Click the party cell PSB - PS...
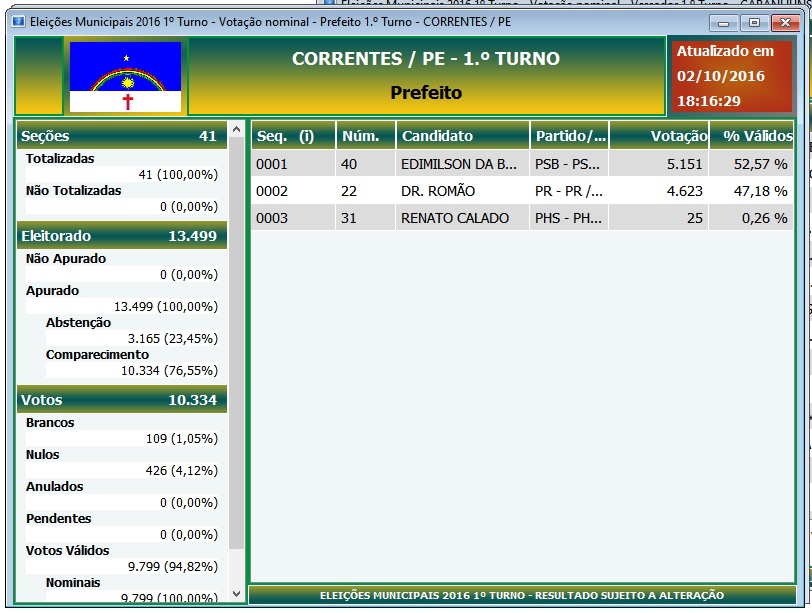The image size is (812, 613). 569,164
